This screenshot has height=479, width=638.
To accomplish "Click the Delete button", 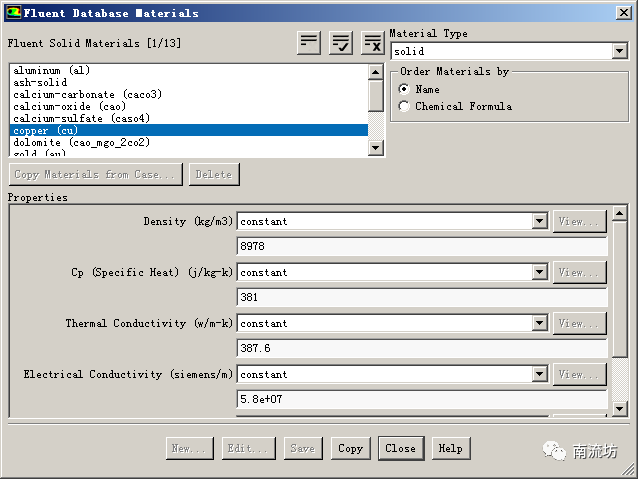I will (x=214, y=175).
